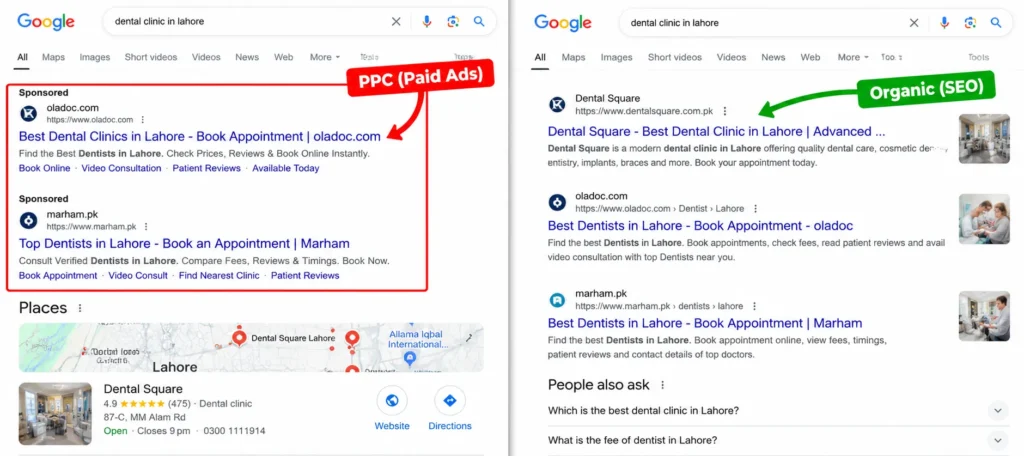
Task: Click the search magnifier in left window
Action: pyautogui.click(x=479, y=22)
